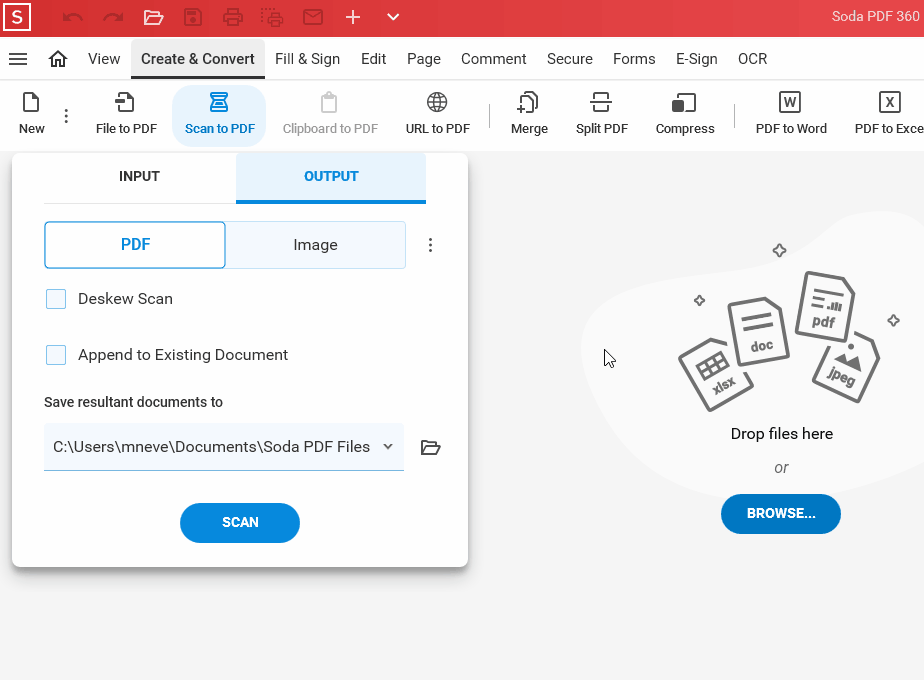Send by email using envelope icon
Viewport: 924px width, 680px height.
coord(313,17)
